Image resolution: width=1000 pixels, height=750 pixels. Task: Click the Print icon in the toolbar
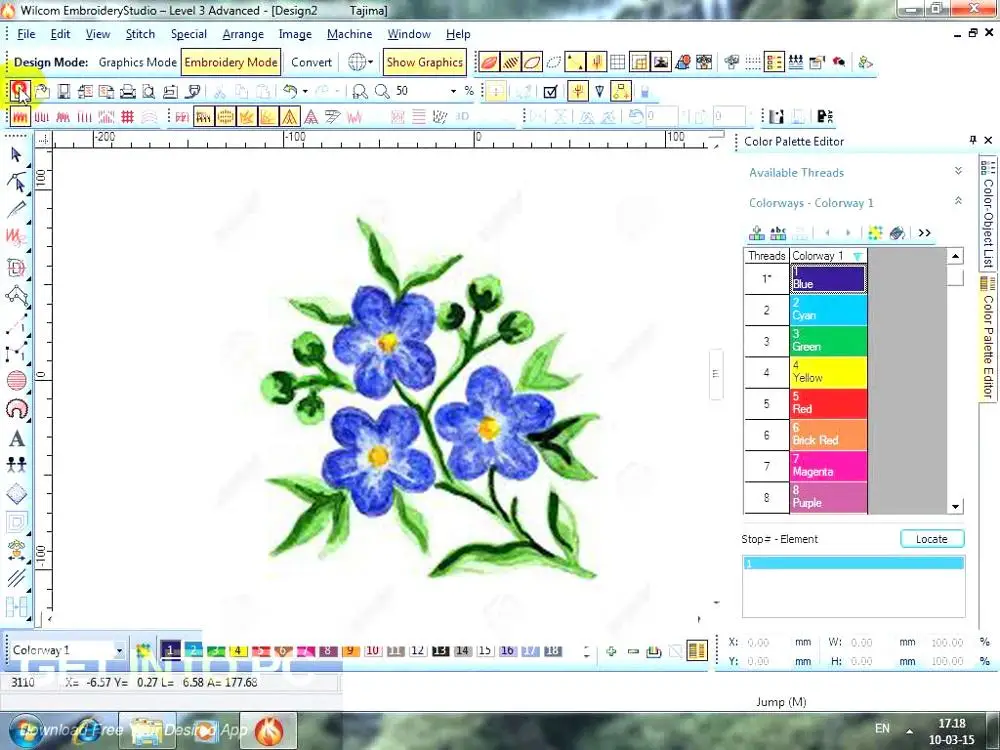pos(128,91)
